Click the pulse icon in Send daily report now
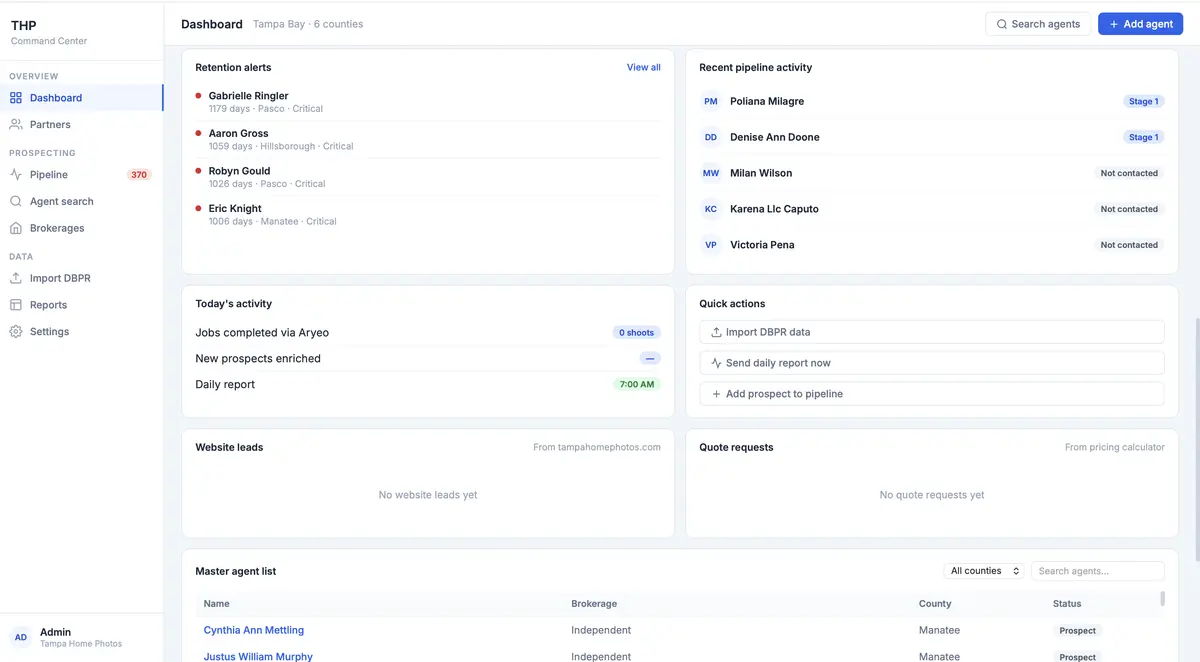This screenshot has height=662, width=1200. coord(716,363)
